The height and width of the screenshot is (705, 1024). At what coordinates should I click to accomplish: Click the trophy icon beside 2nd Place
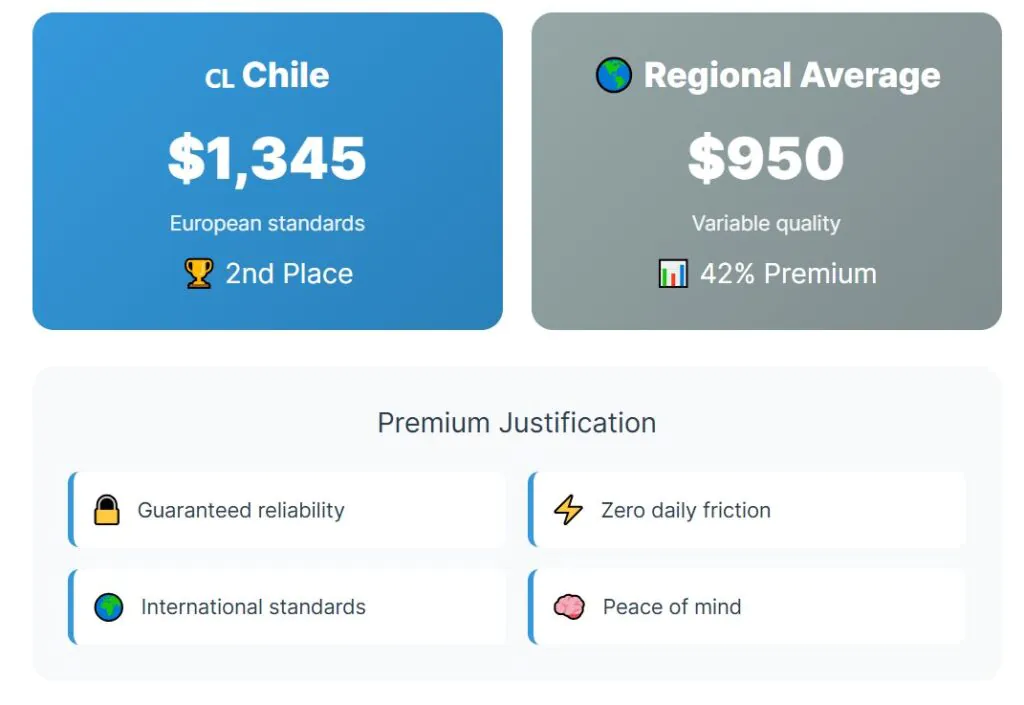199,274
